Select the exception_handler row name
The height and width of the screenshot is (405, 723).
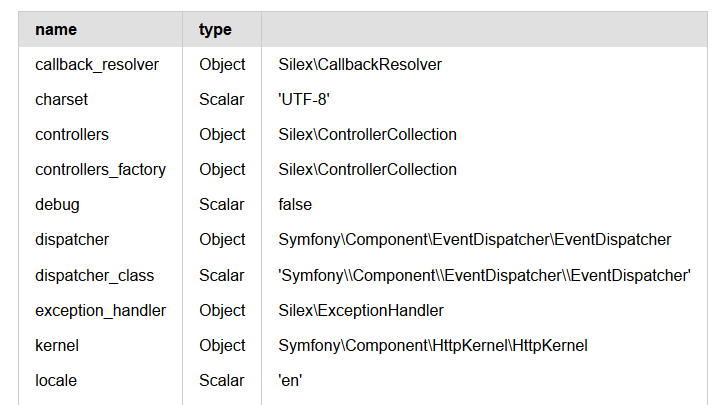click(101, 310)
